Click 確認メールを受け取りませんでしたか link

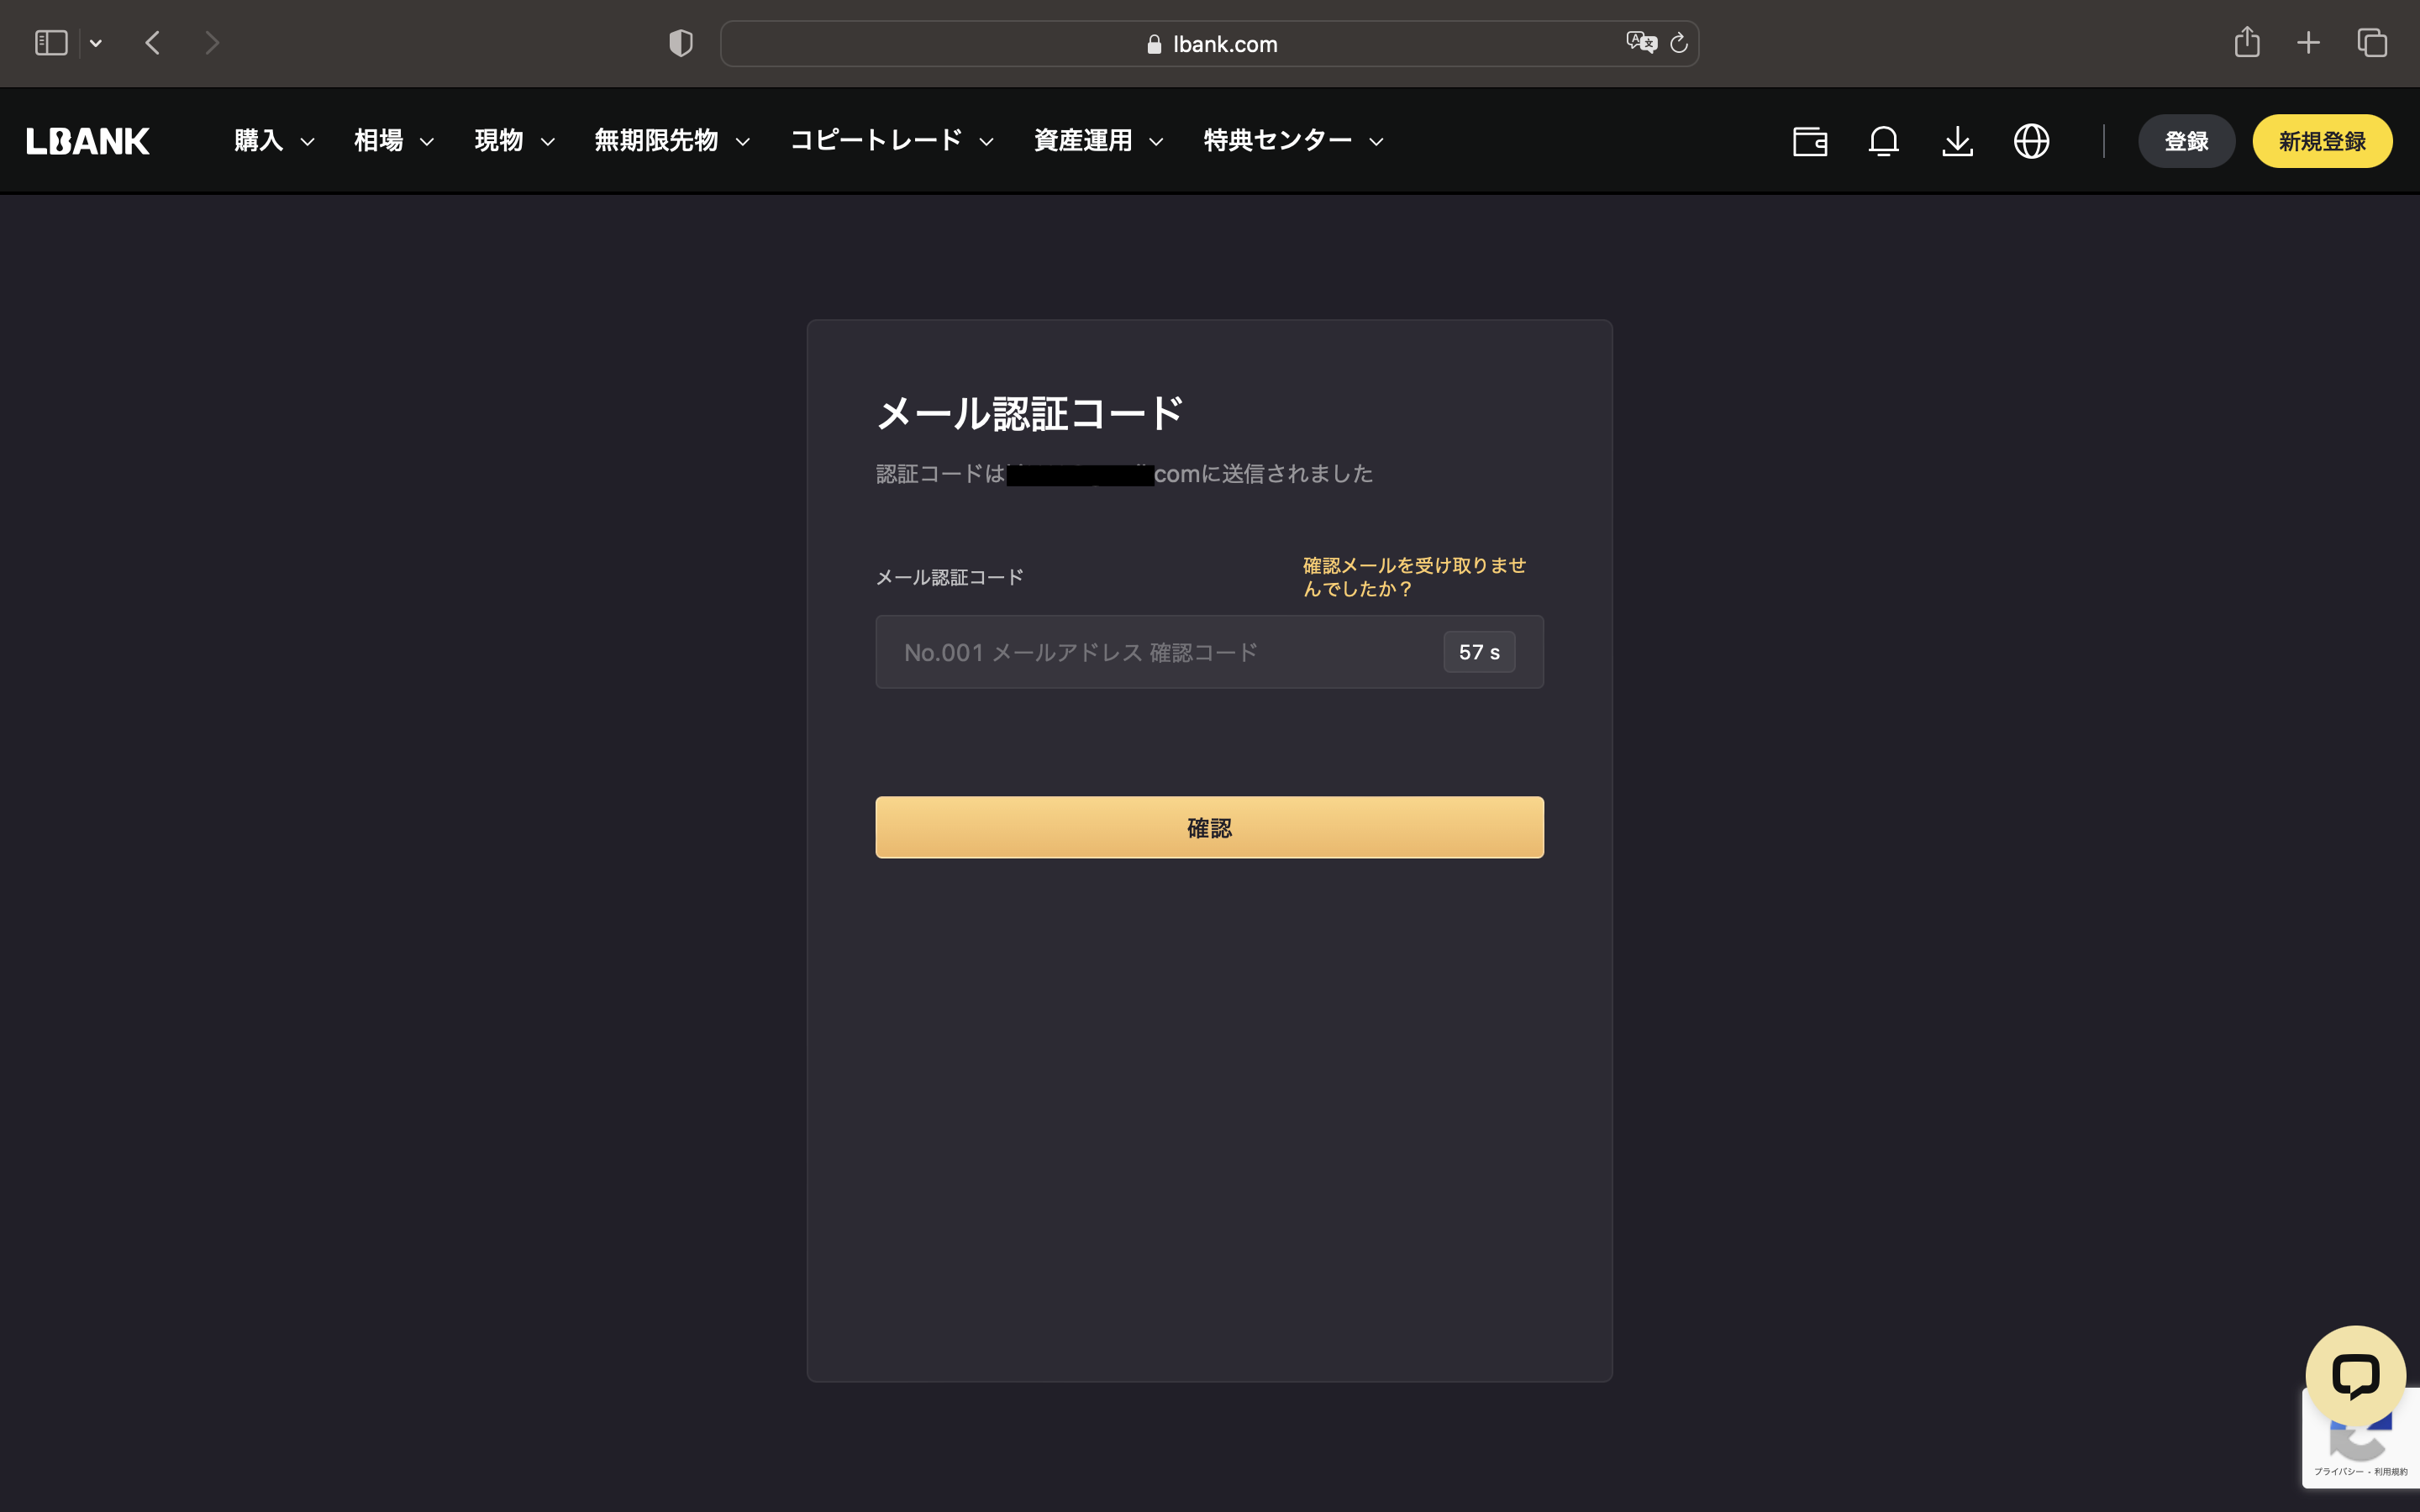click(x=1414, y=576)
